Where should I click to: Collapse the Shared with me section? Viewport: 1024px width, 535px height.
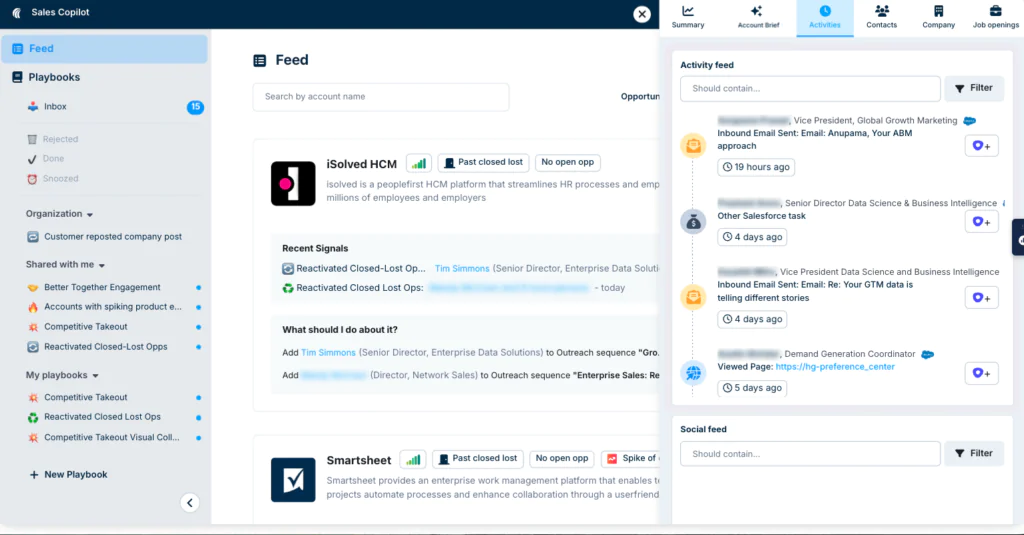click(65, 265)
